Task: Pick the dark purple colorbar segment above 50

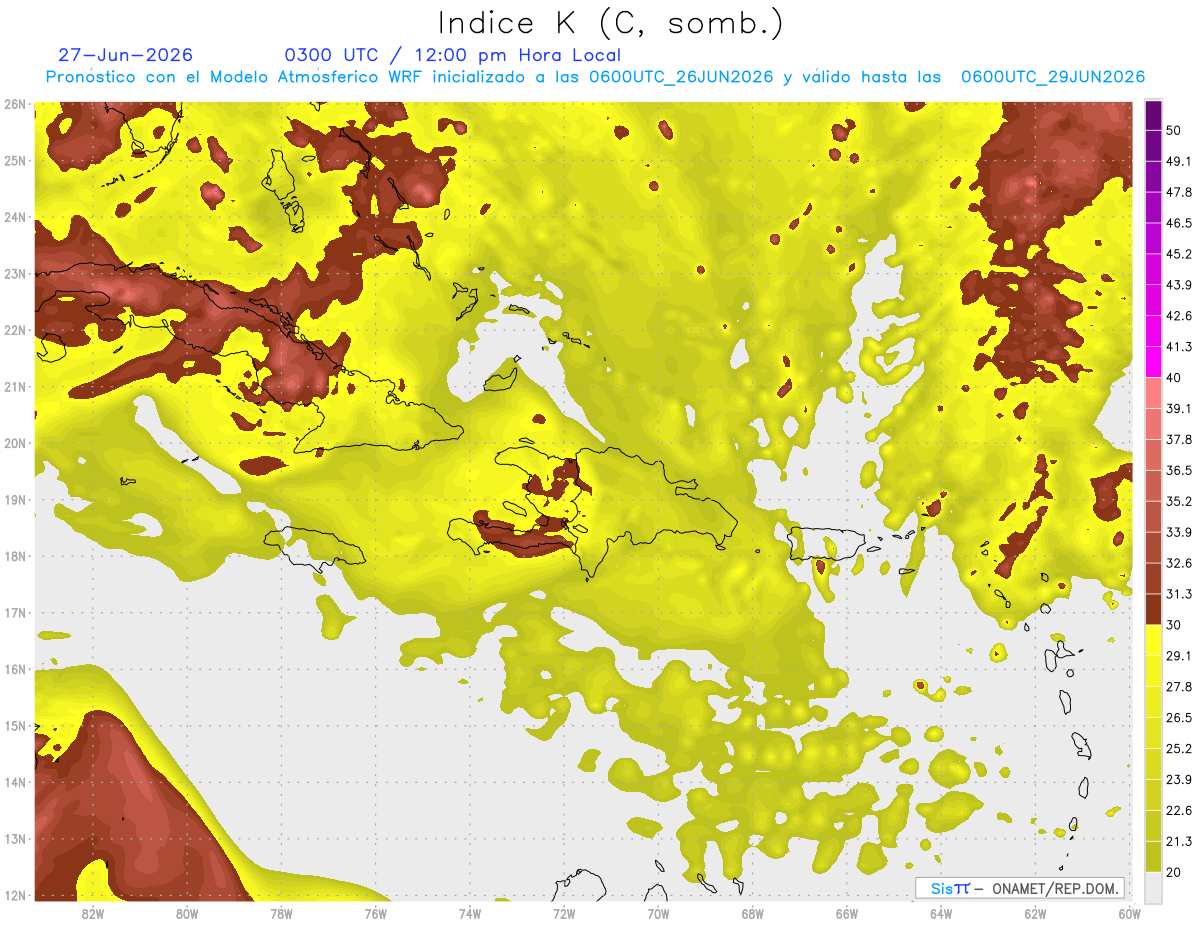Action: point(1153,116)
